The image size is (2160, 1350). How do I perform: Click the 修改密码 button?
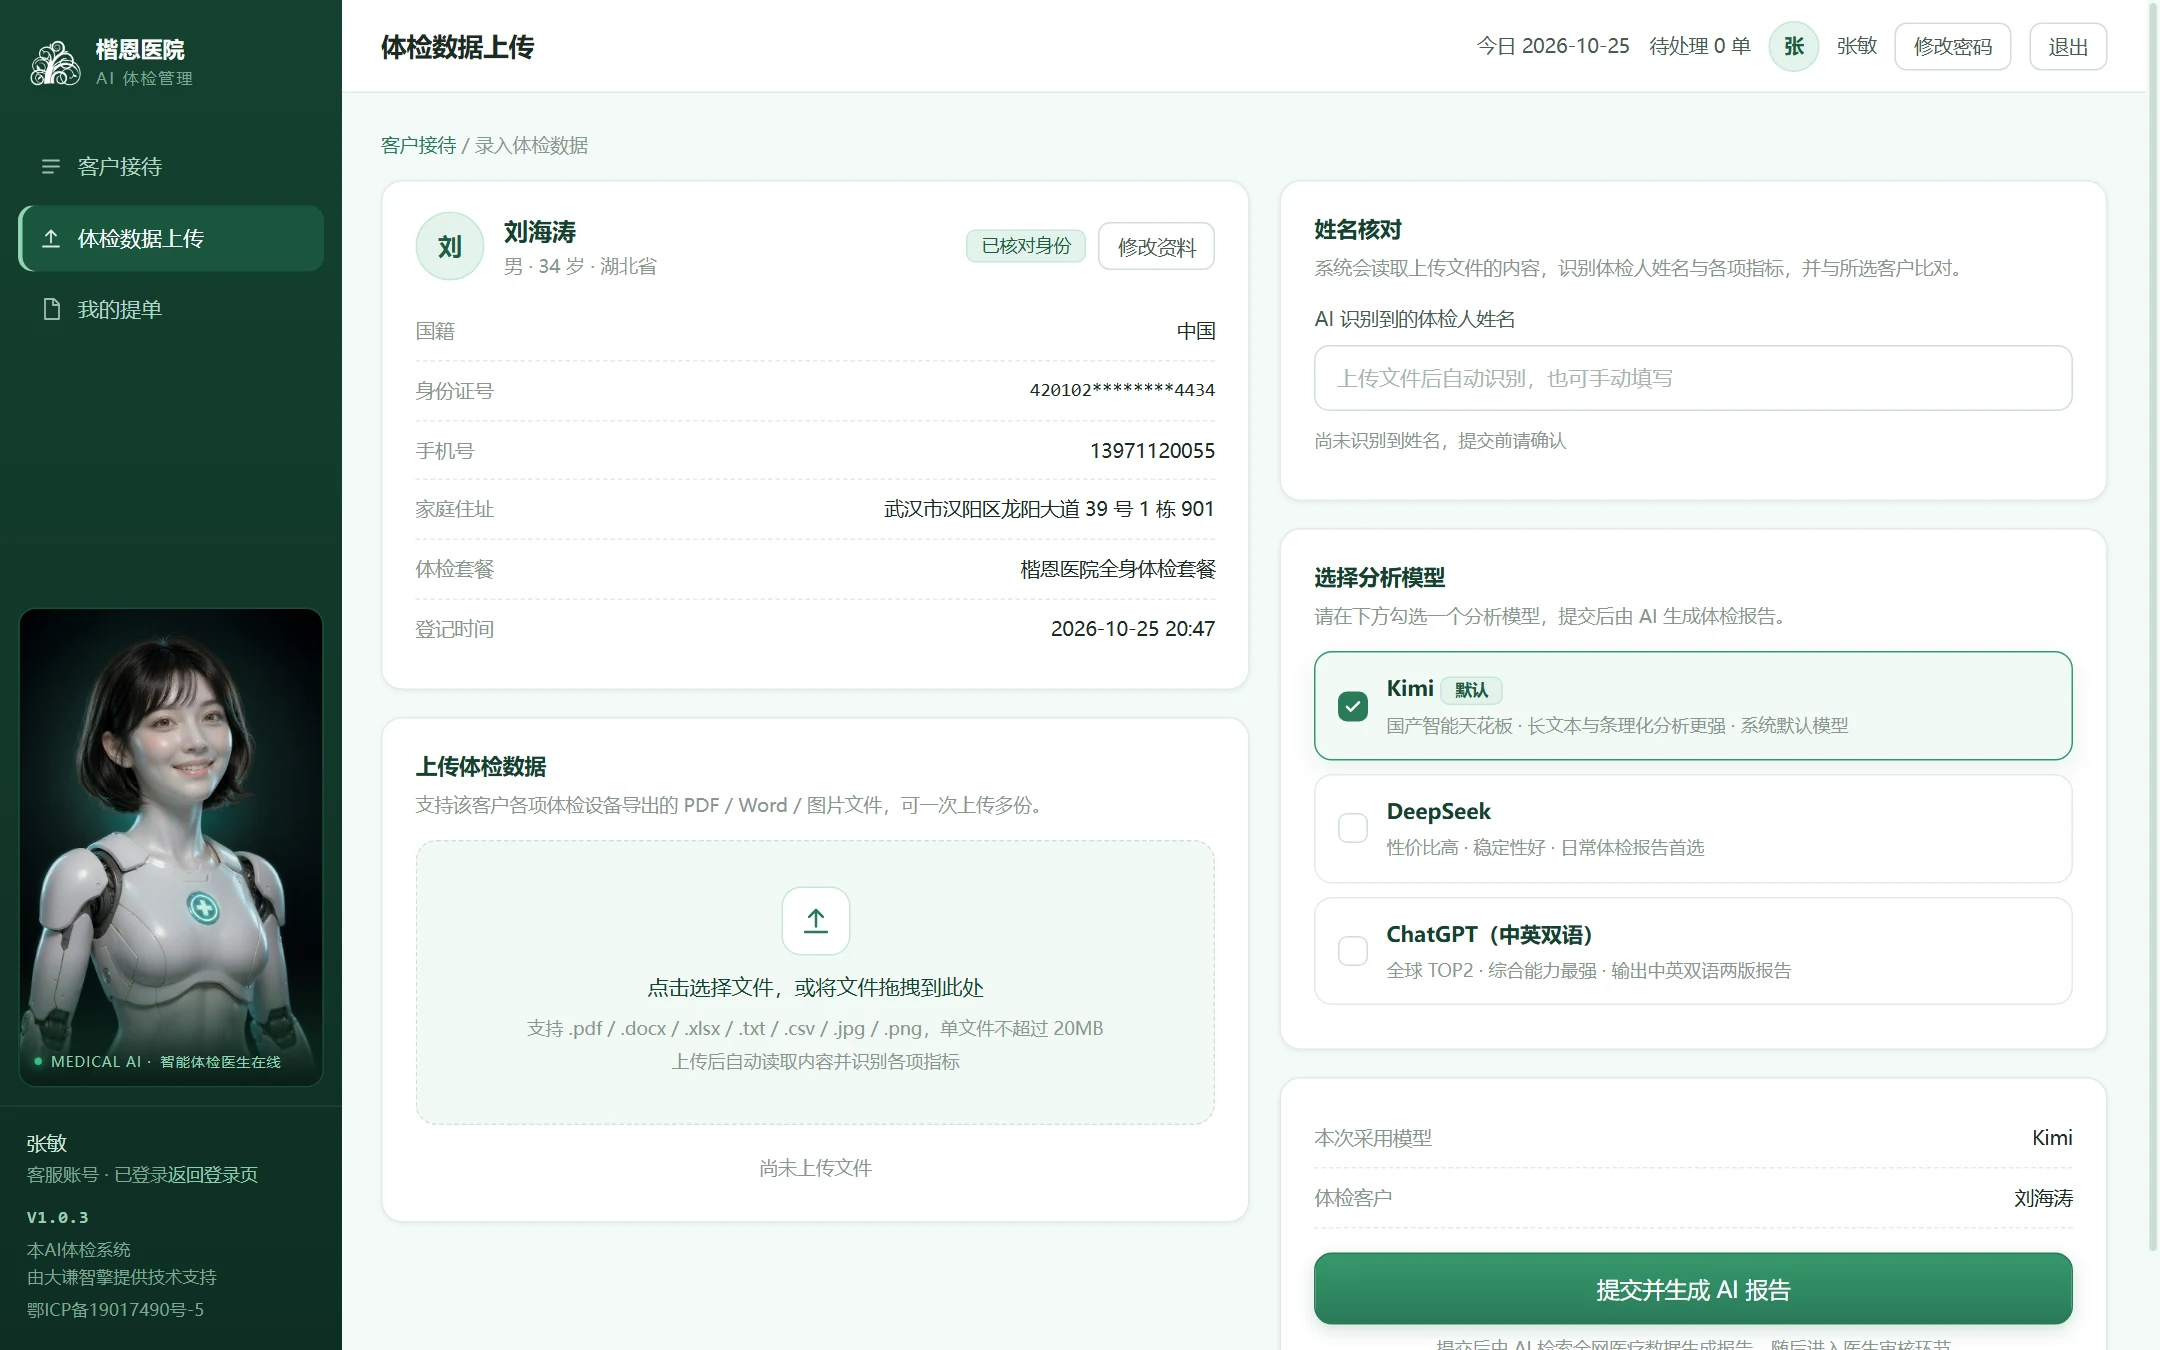(x=1952, y=46)
